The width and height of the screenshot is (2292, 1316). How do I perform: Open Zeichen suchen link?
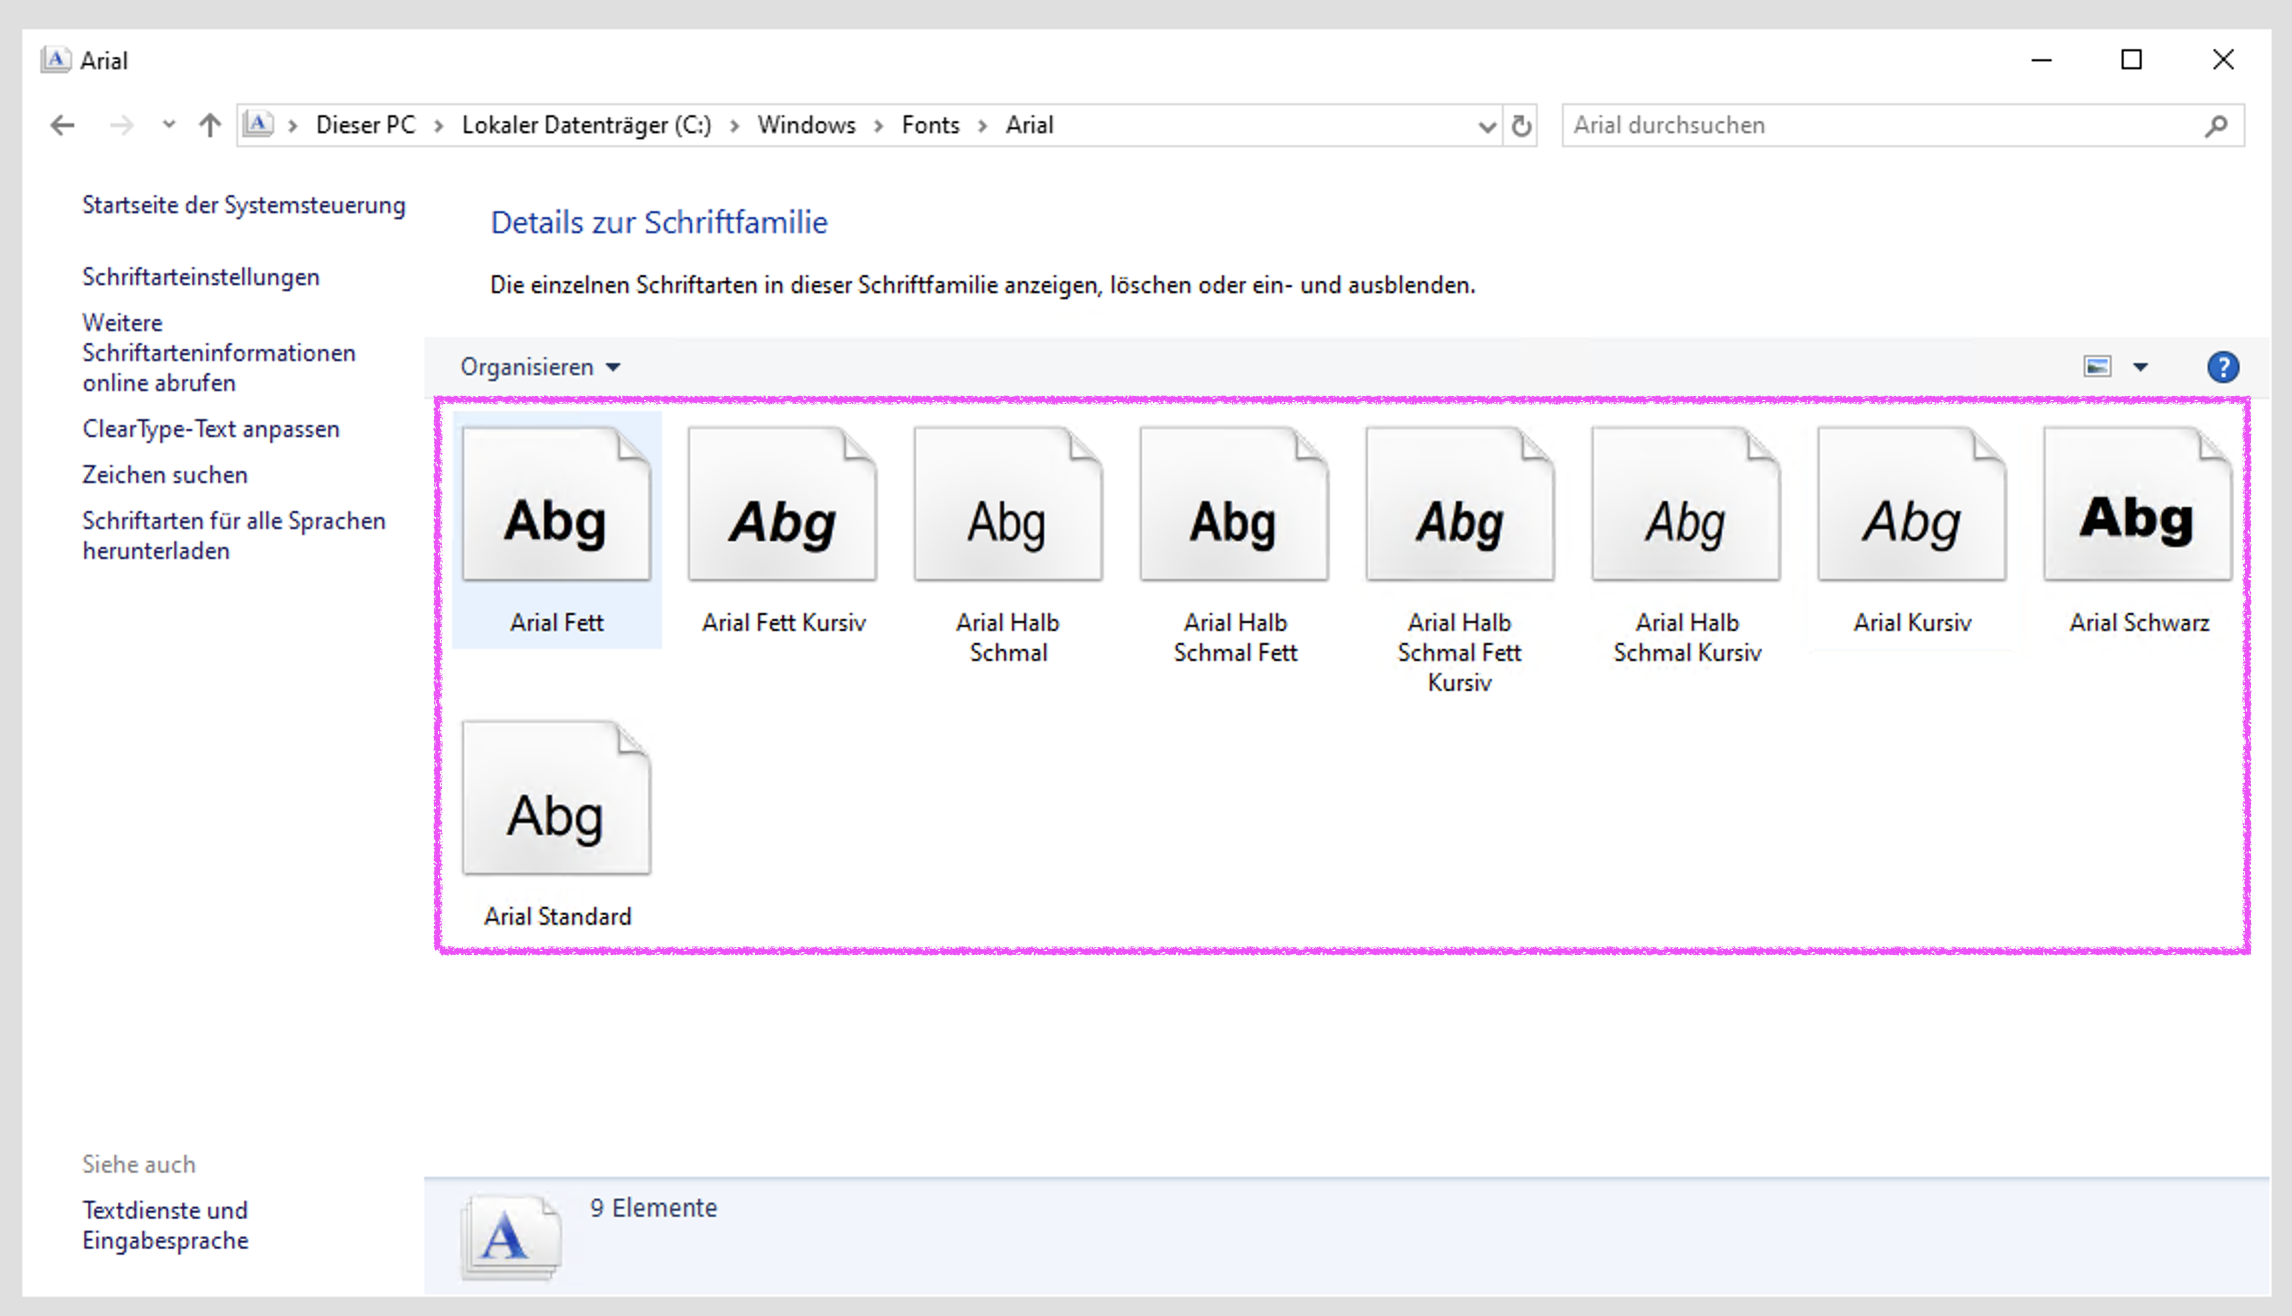165,475
